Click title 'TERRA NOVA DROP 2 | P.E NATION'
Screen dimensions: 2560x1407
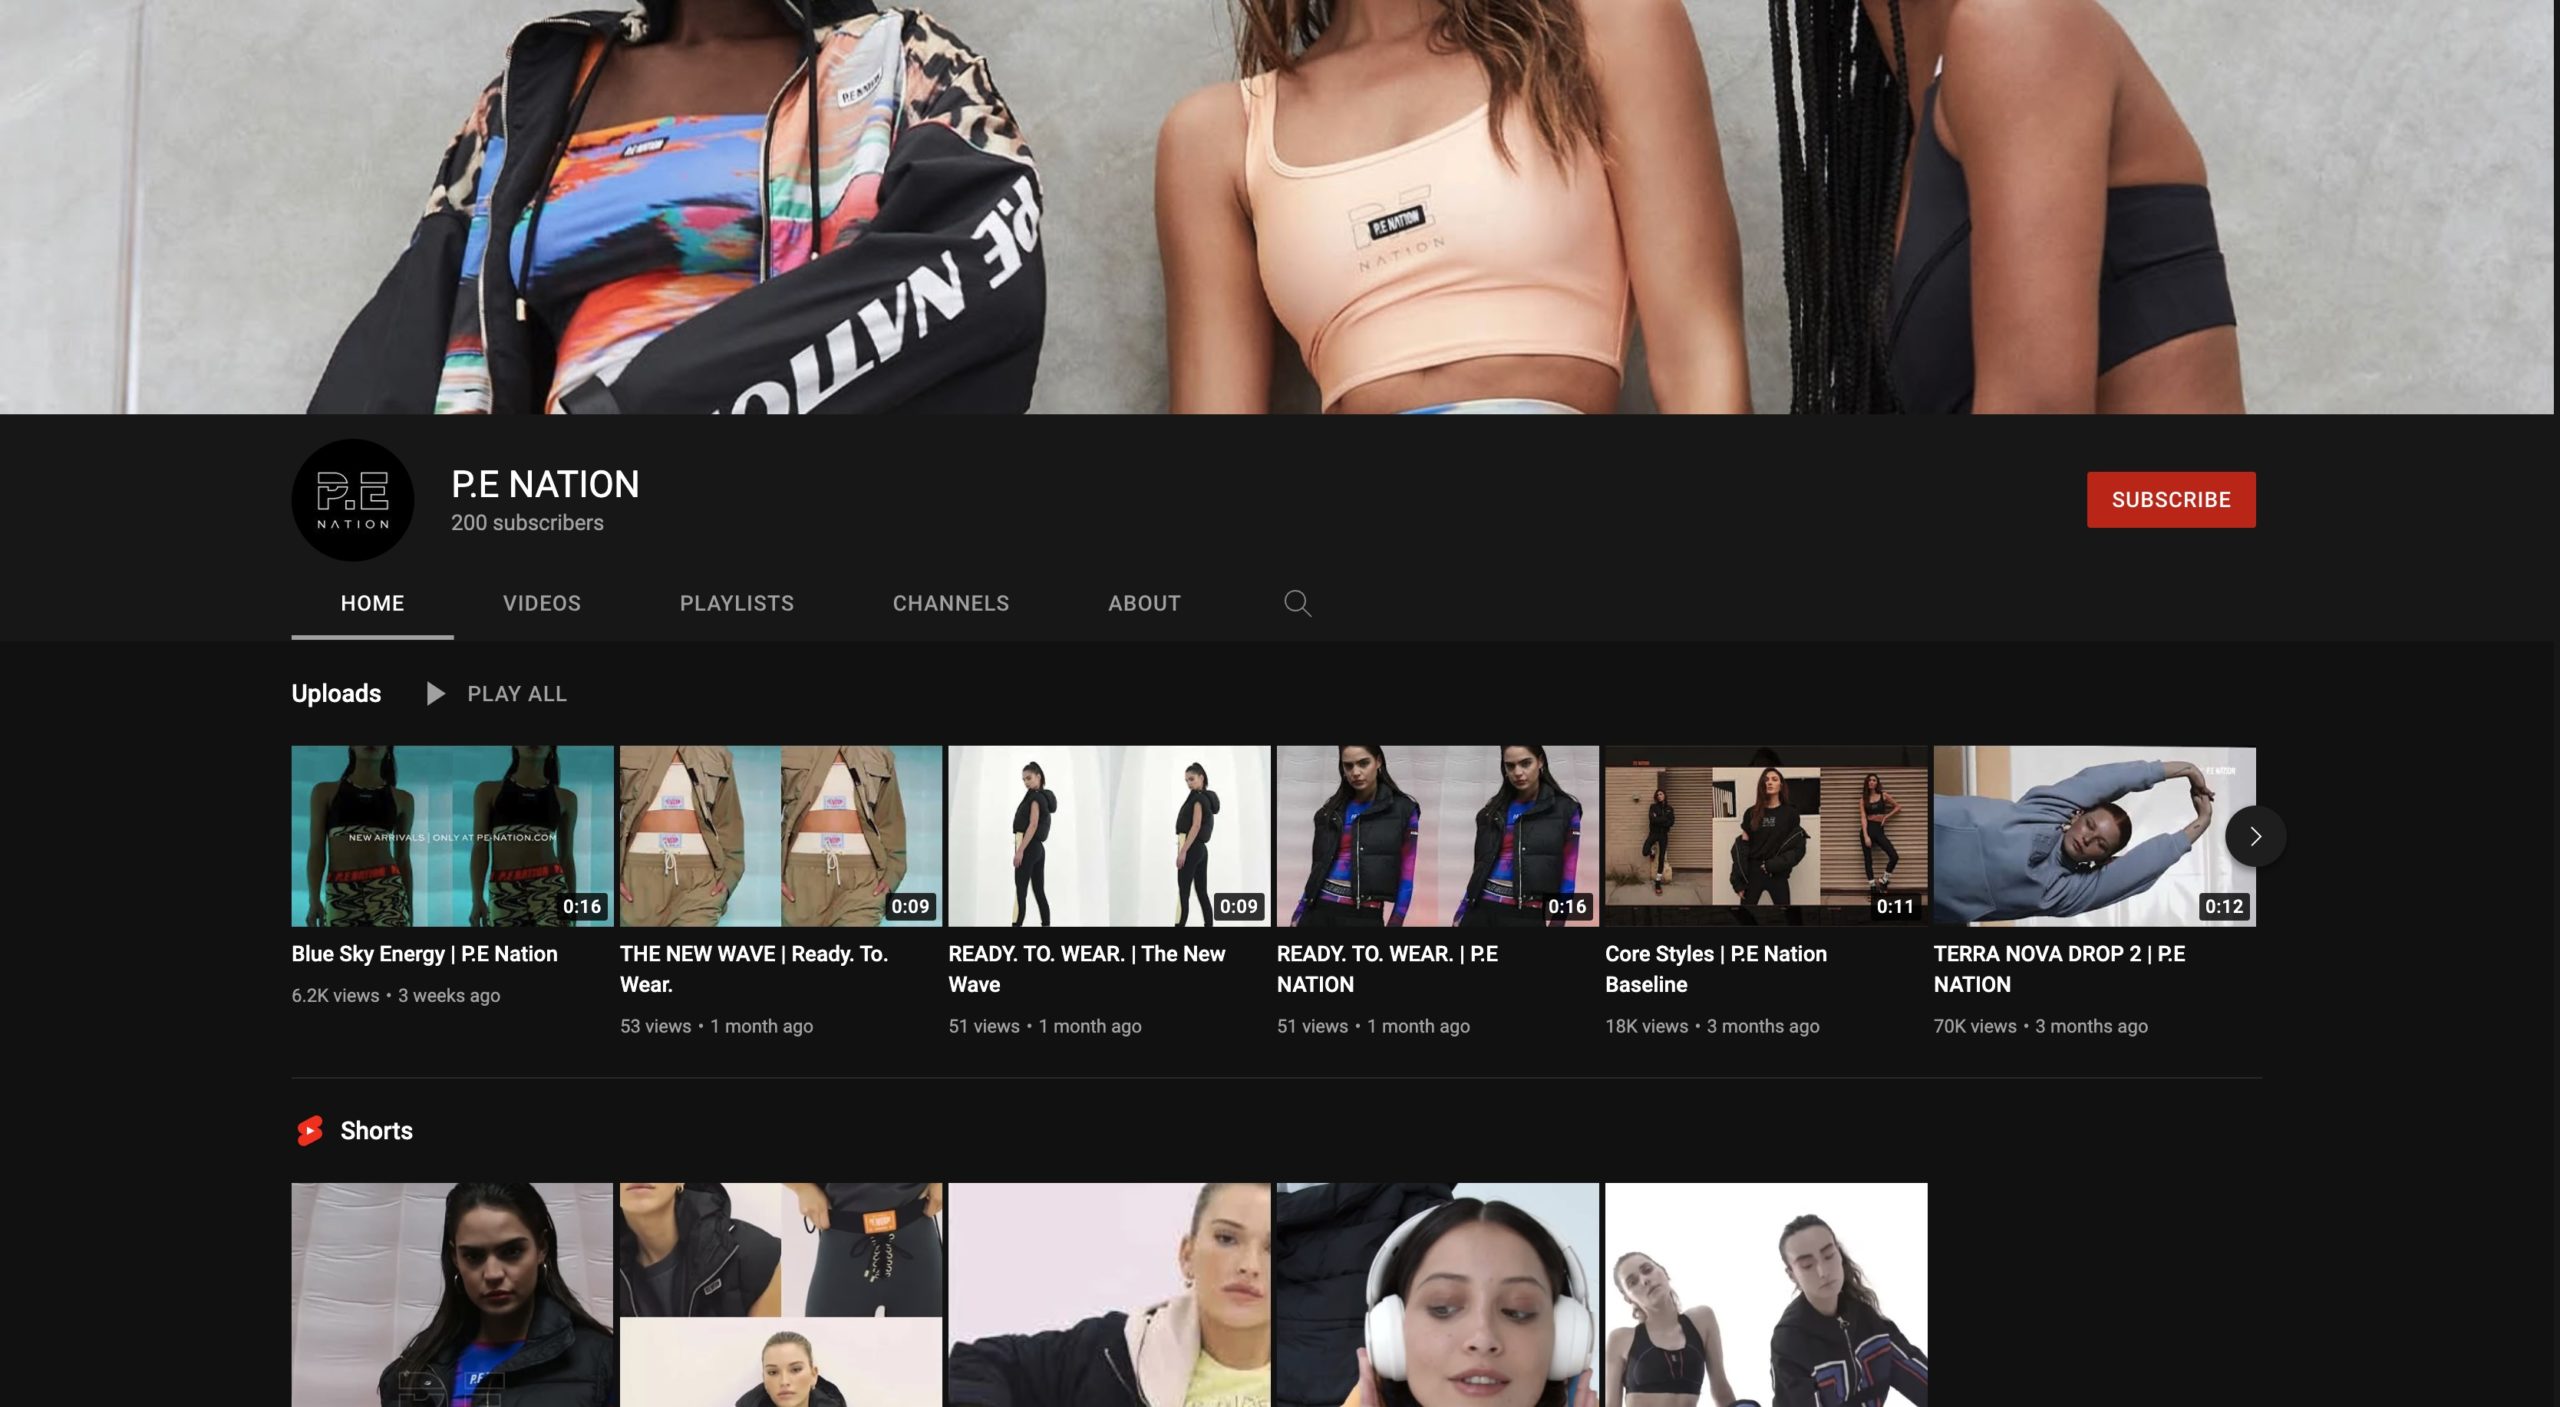coord(2059,969)
